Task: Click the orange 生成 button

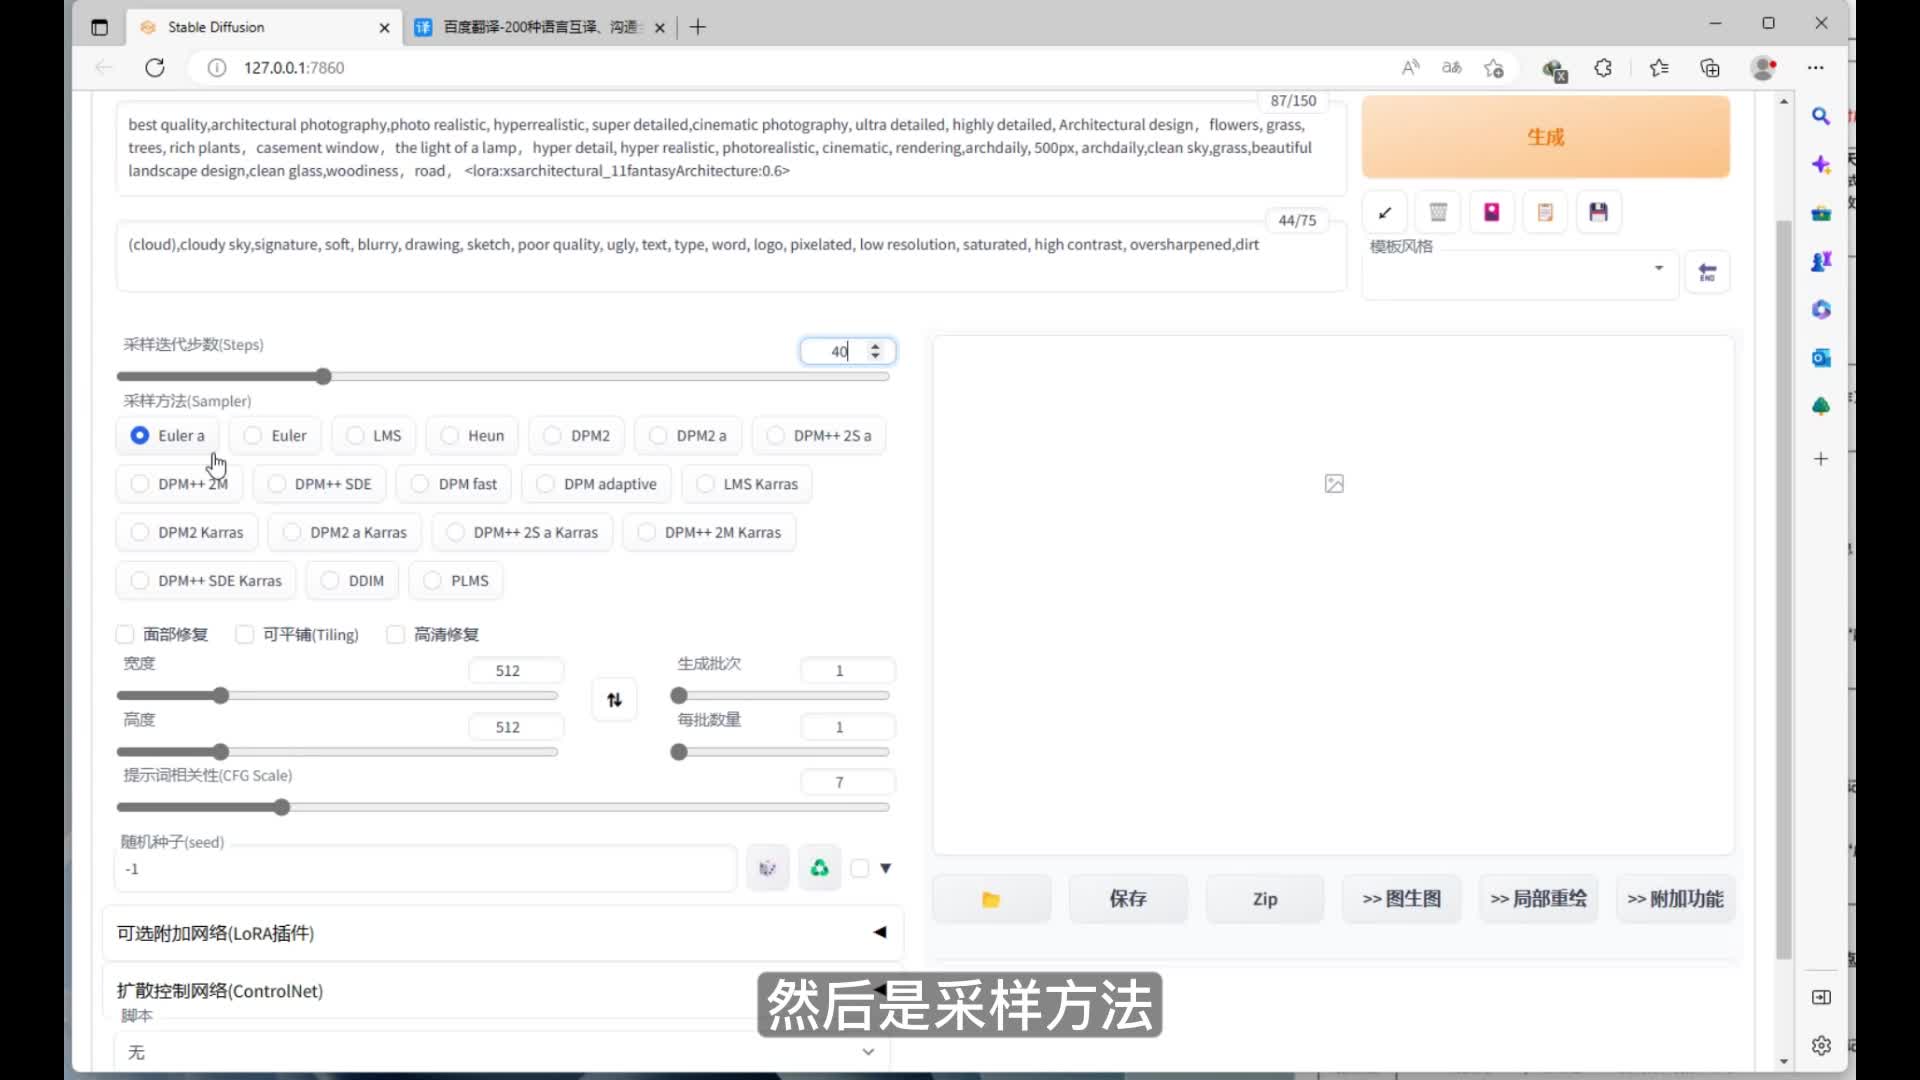Action: coord(1545,137)
